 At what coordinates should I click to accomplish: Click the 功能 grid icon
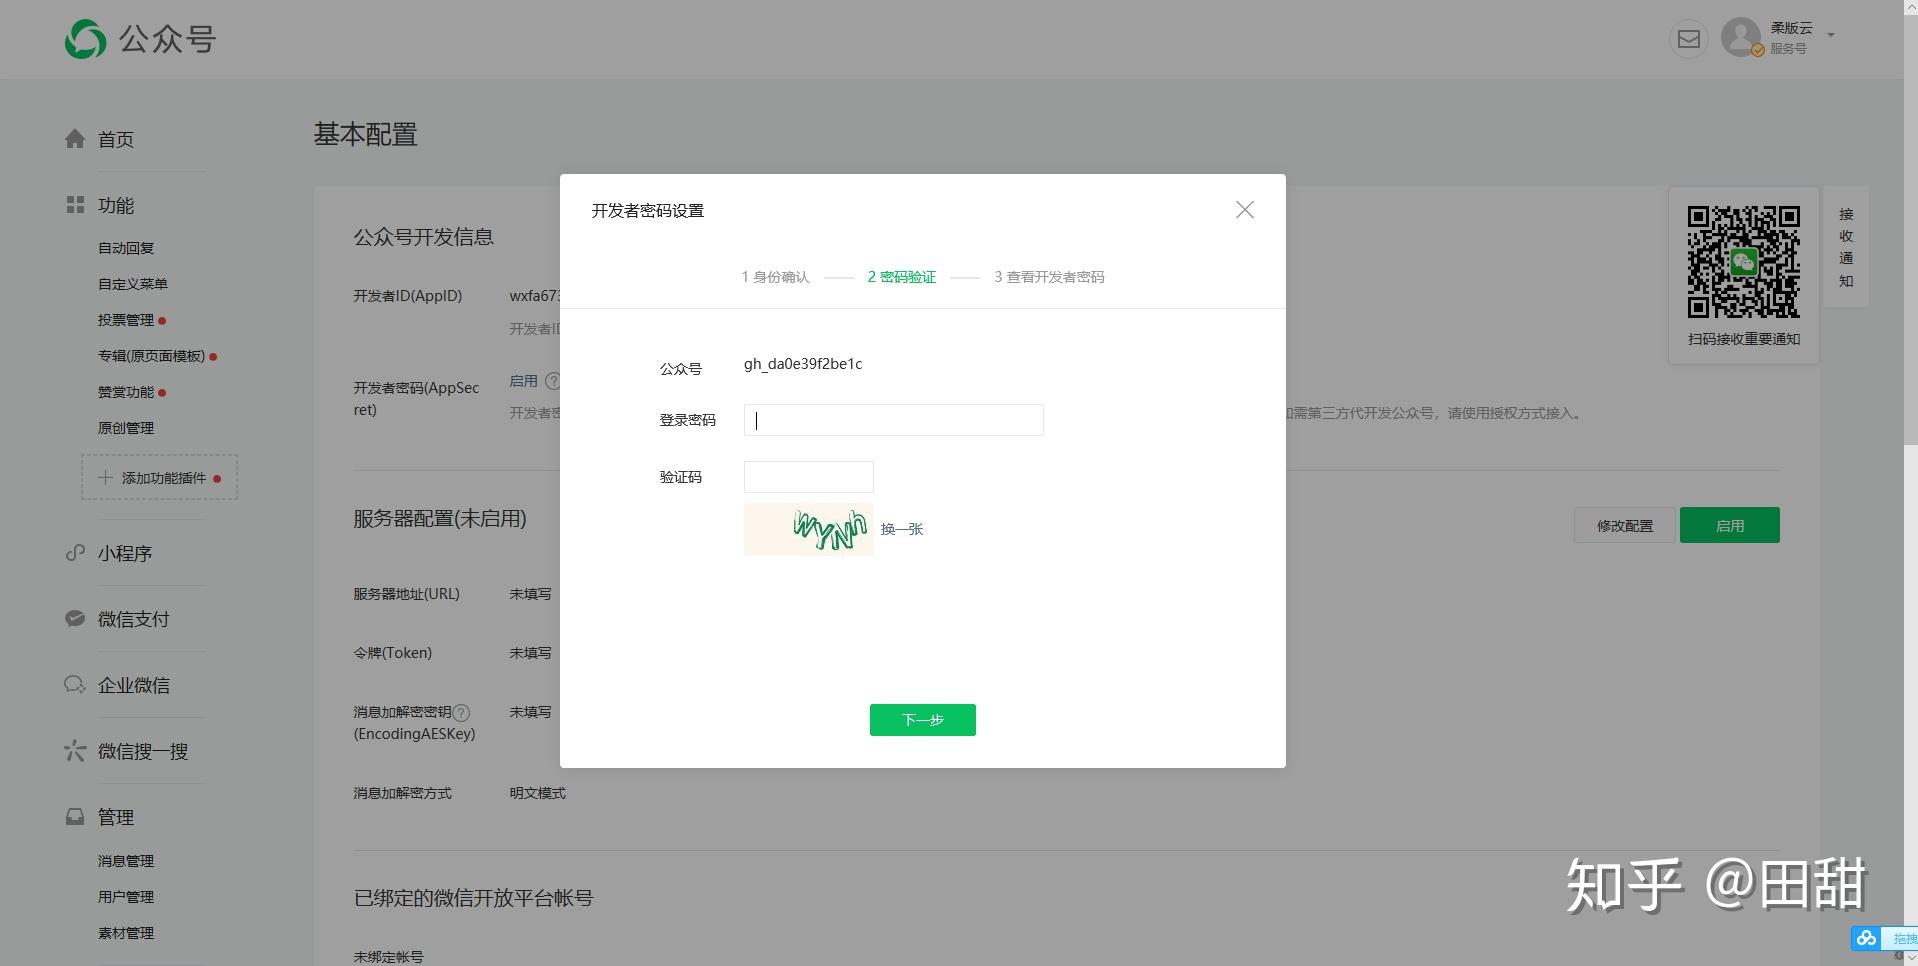[x=75, y=205]
